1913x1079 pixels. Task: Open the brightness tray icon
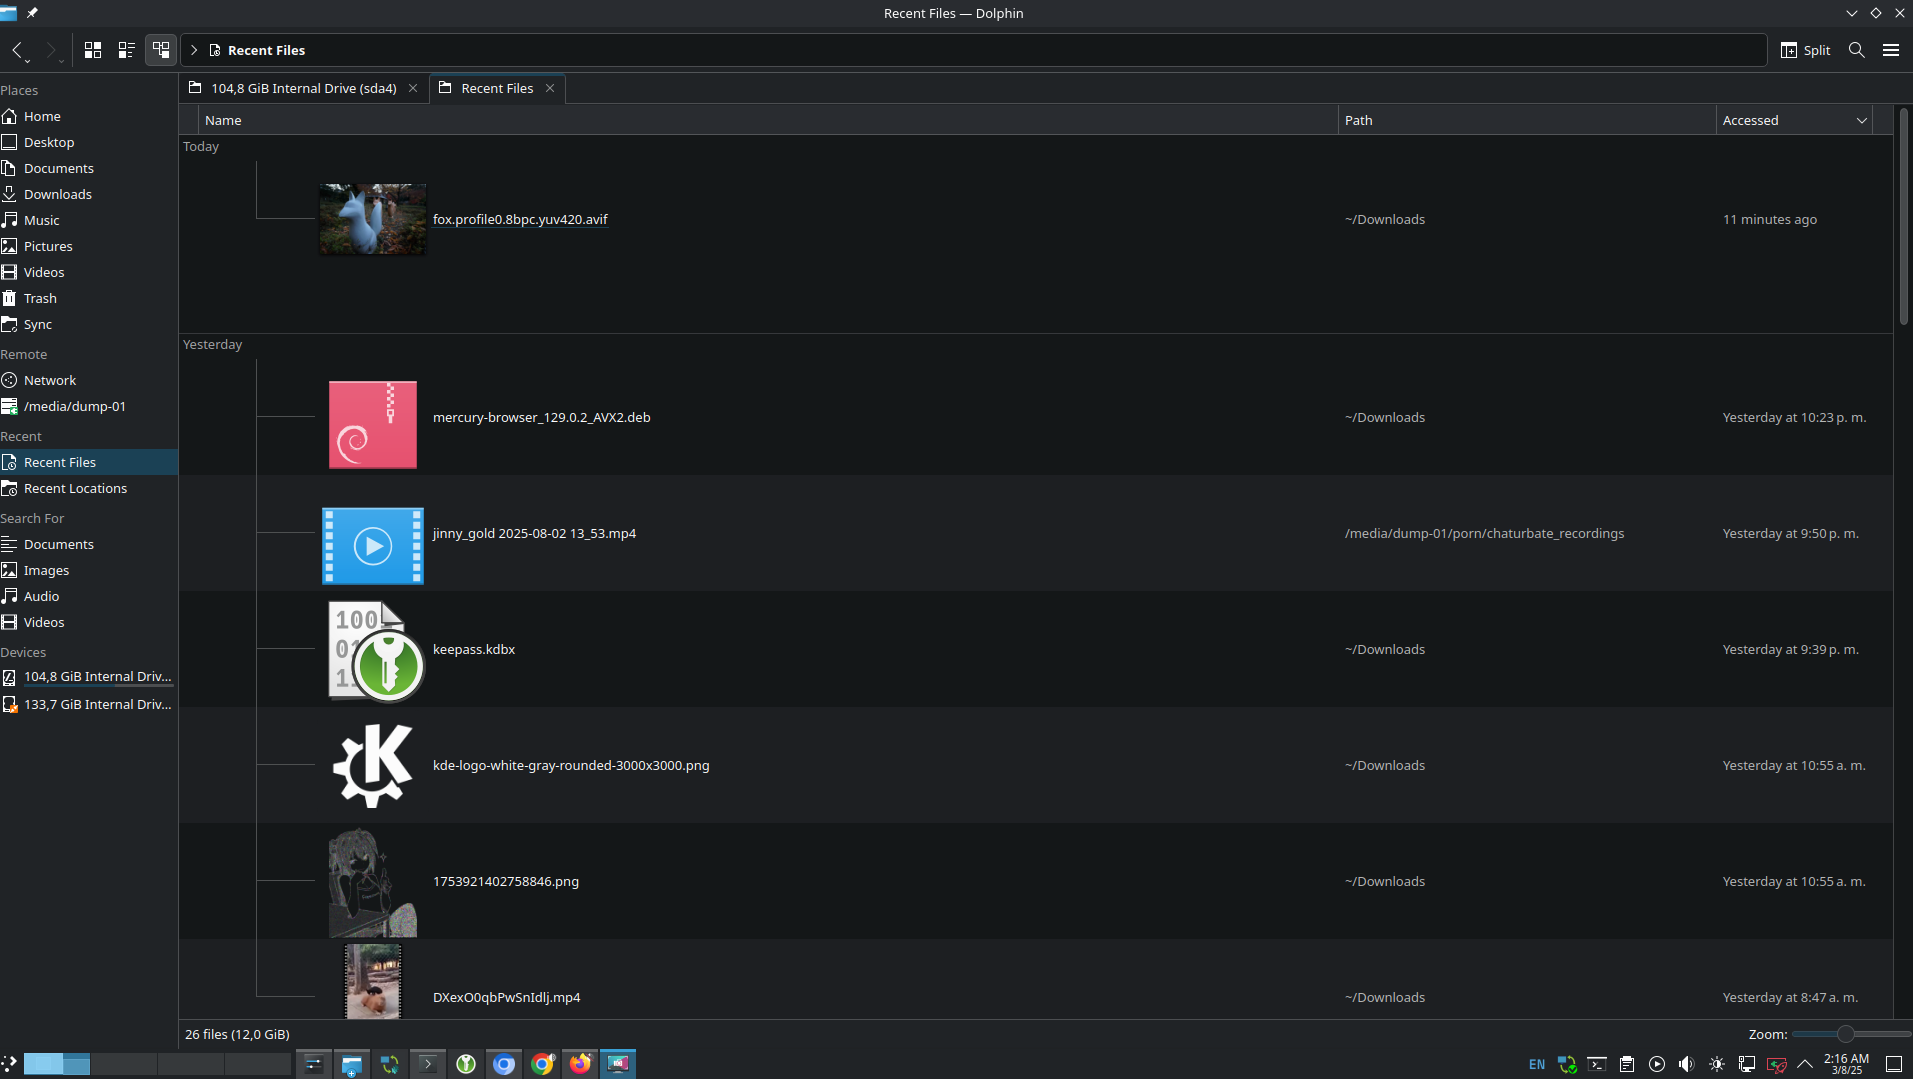pyautogui.click(x=1717, y=1064)
